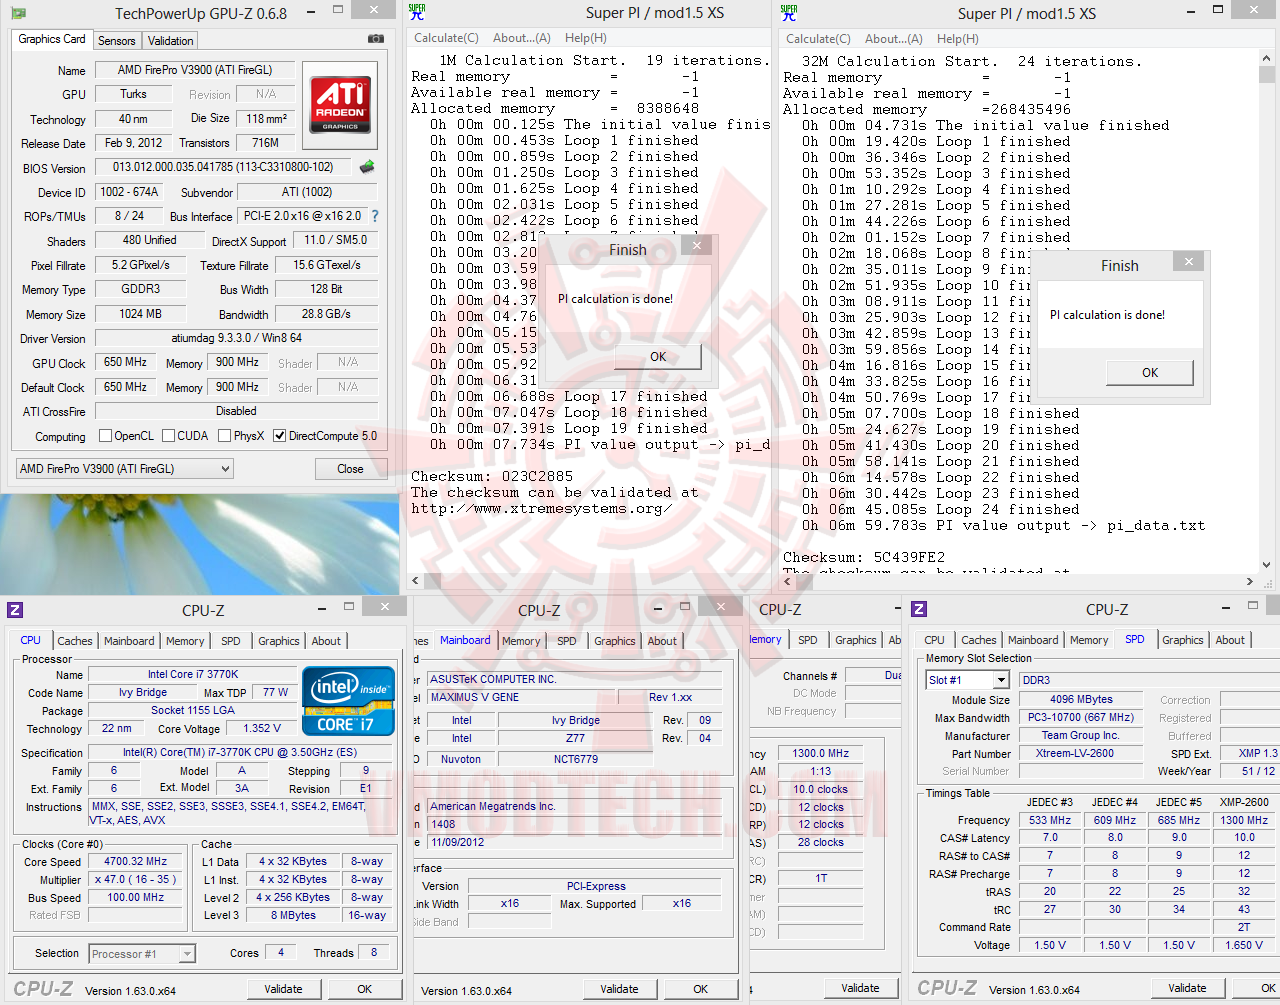Close the 32M Finish dialog with its X
This screenshot has height=1005, width=1280.
point(1188,262)
